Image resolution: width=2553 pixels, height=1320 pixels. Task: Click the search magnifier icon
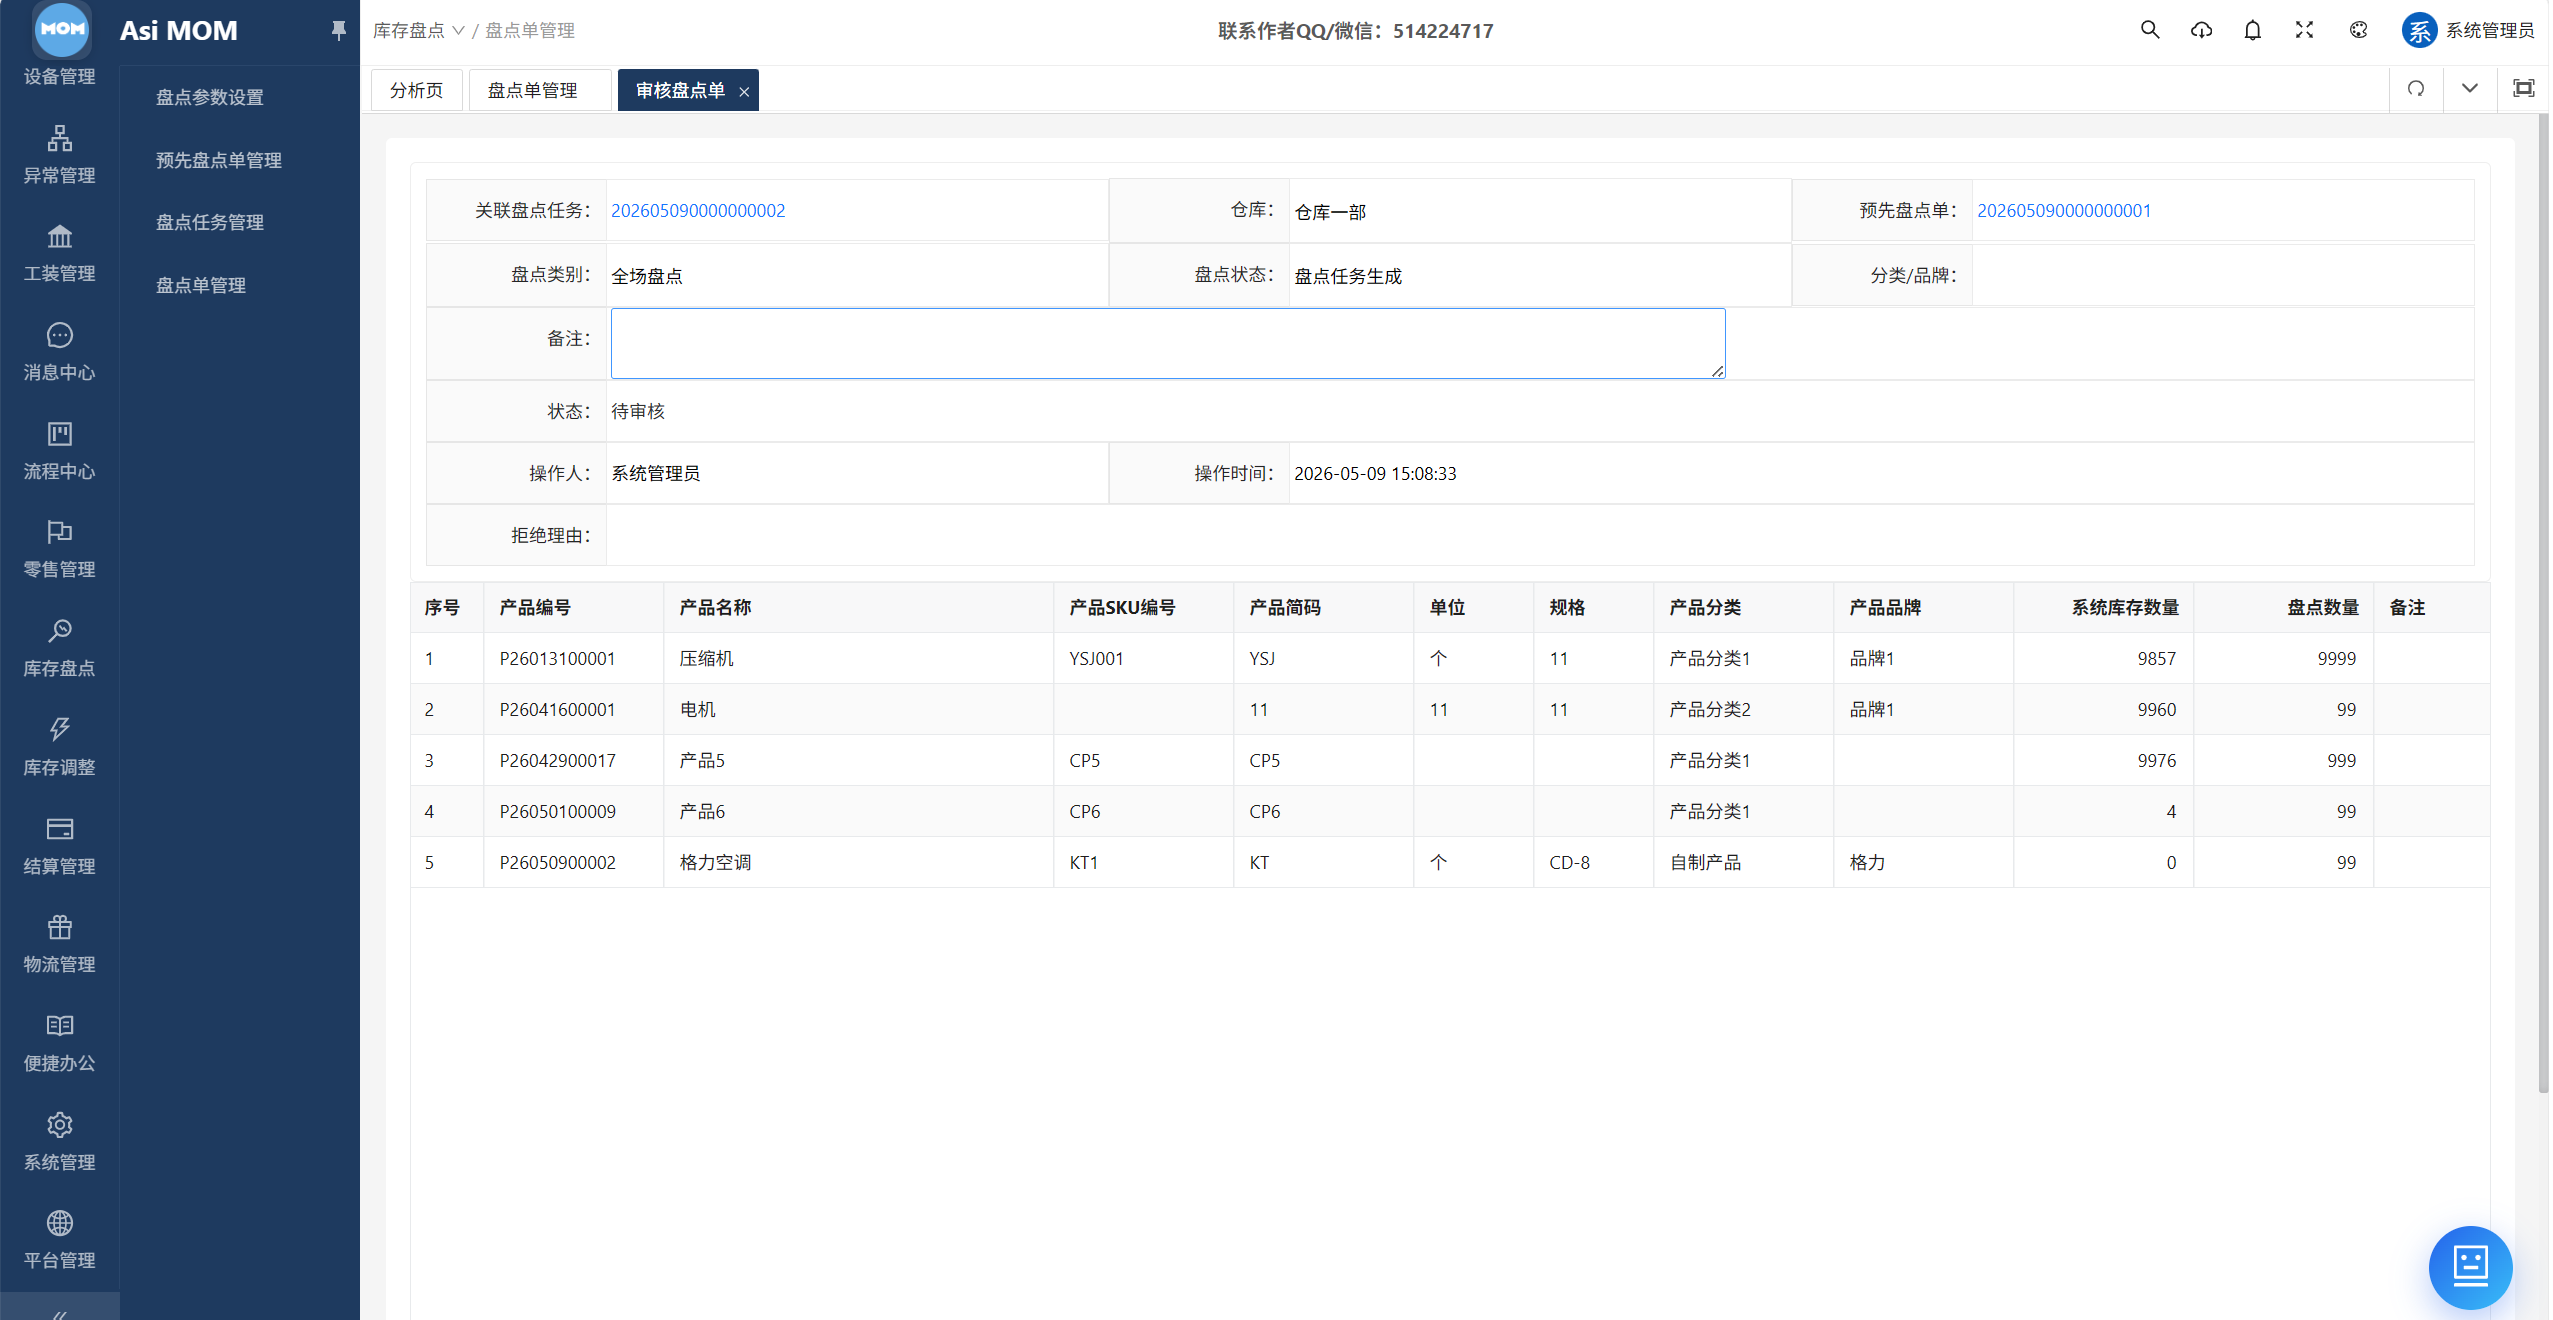(x=2149, y=30)
